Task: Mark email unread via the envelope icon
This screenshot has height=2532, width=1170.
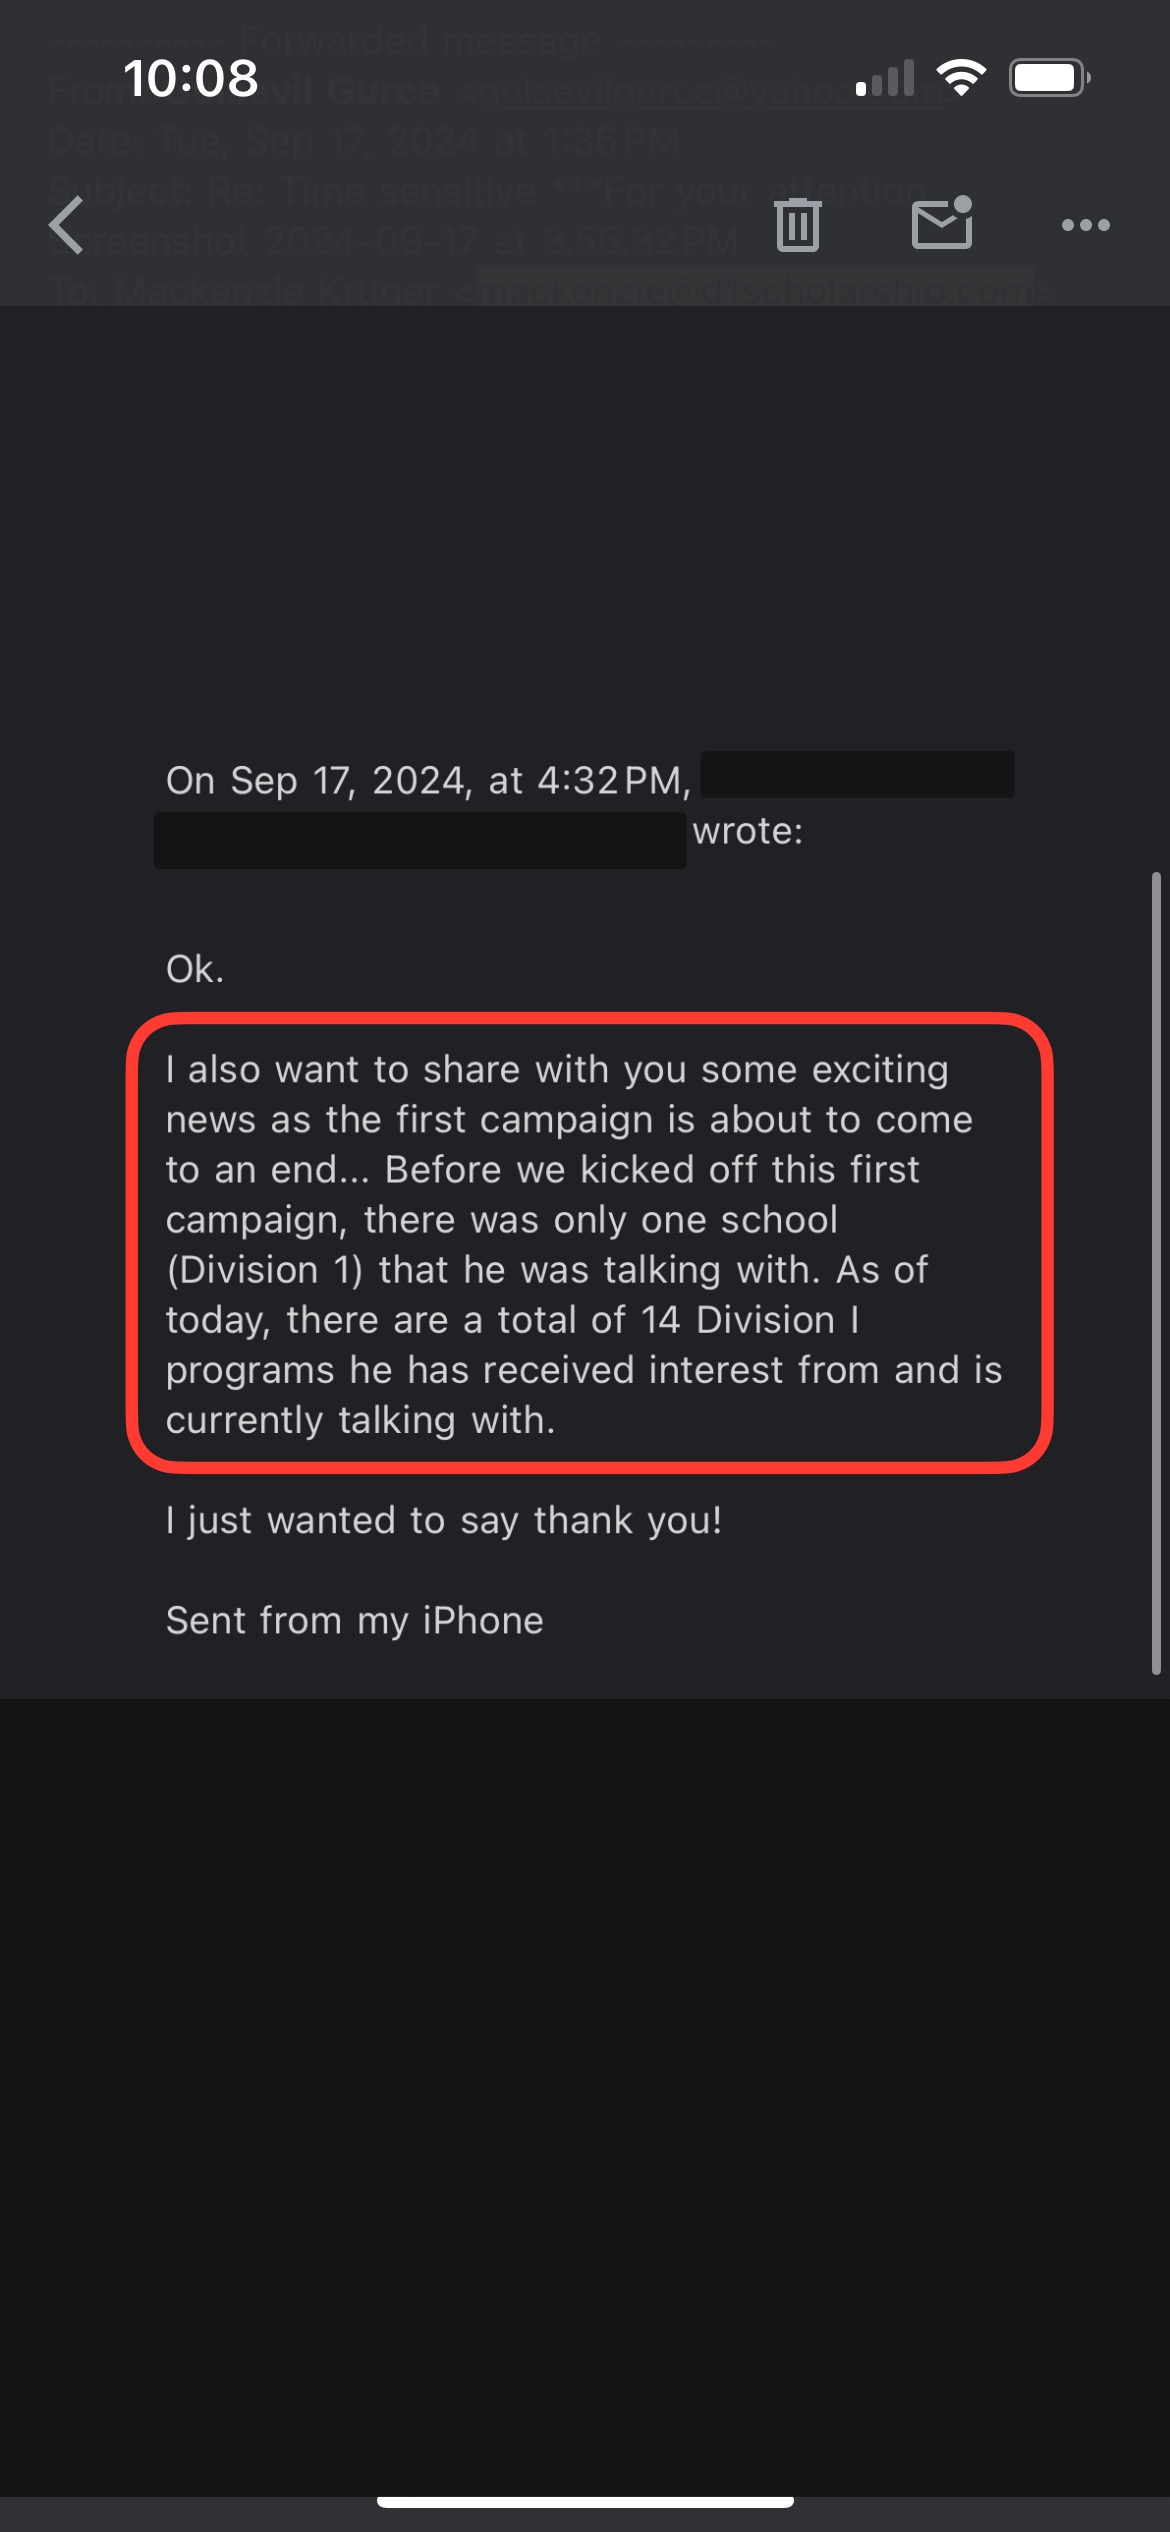Action: click(942, 223)
